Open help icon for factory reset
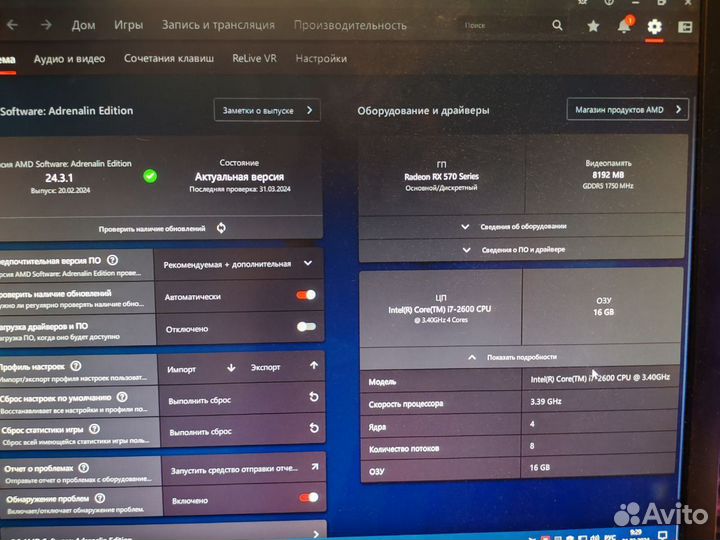This screenshot has width=720, height=540. pyautogui.click(x=122, y=397)
